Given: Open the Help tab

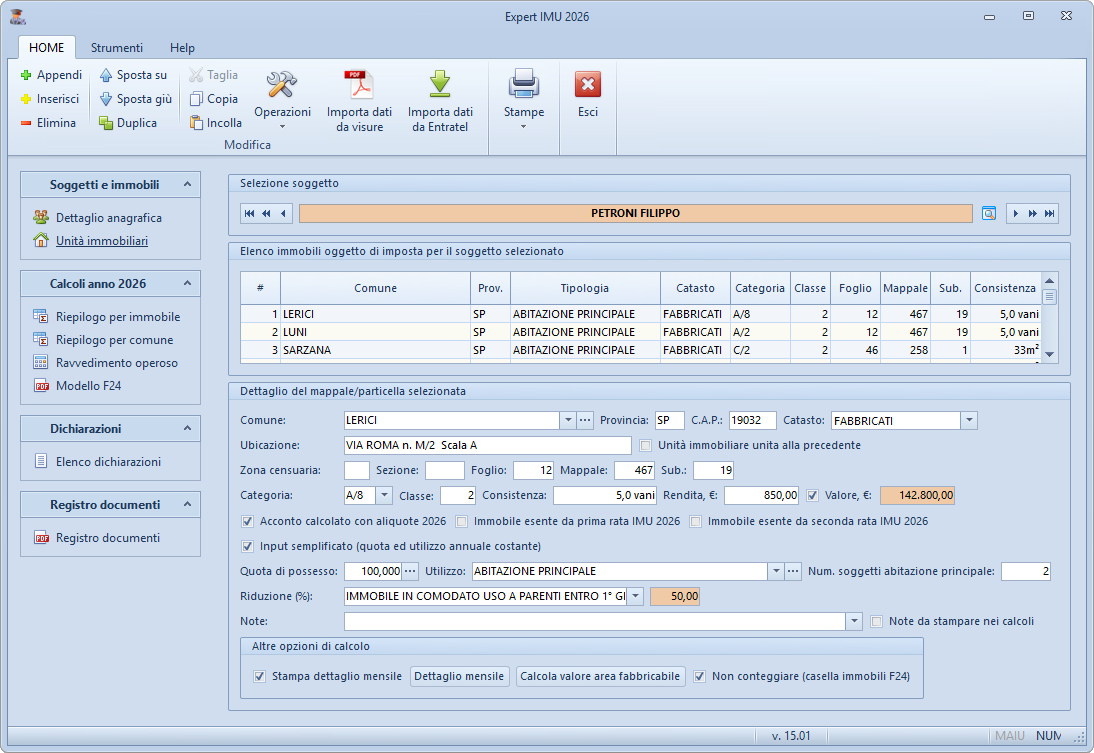Looking at the screenshot, I should (182, 47).
